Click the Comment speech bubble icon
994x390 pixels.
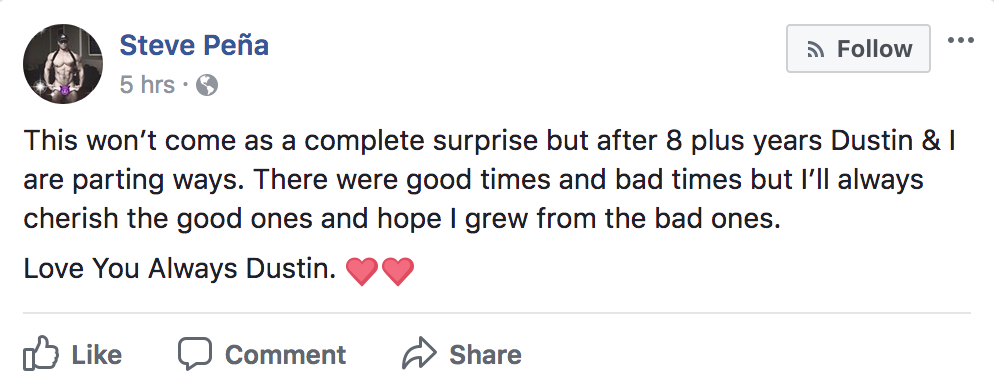tap(194, 354)
